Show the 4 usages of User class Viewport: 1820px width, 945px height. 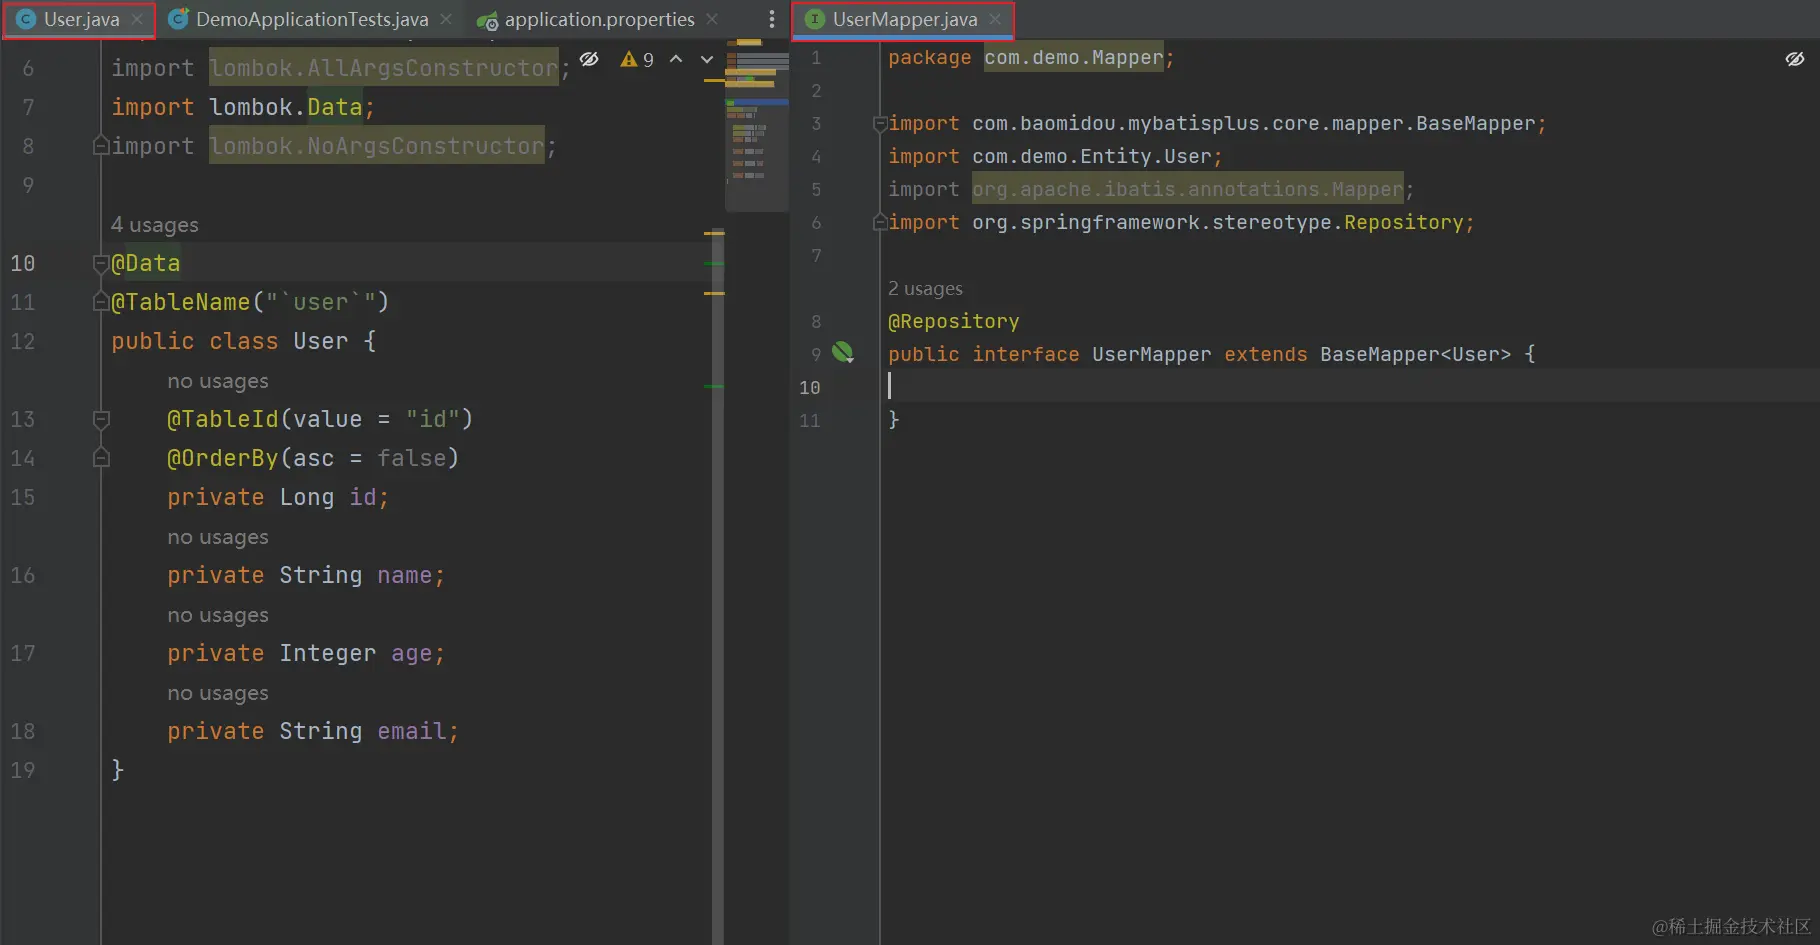[155, 225]
